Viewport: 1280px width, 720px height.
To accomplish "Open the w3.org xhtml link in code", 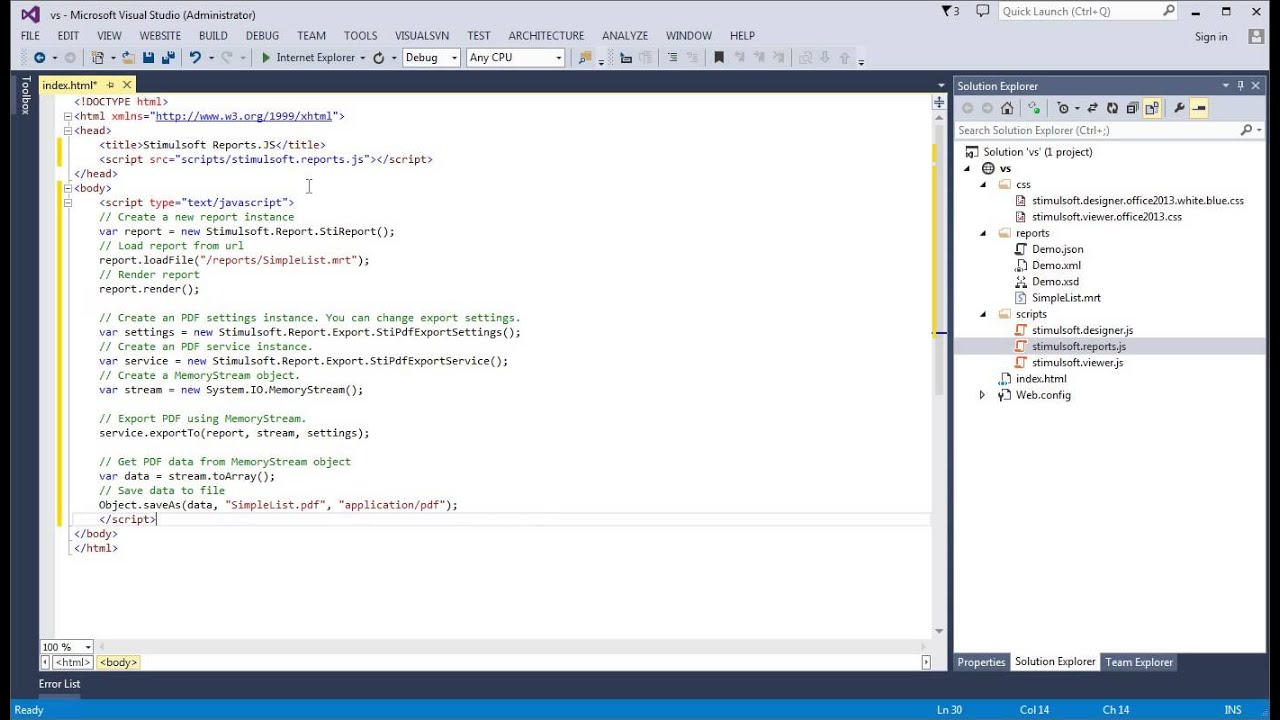I will pyautogui.click(x=243, y=116).
